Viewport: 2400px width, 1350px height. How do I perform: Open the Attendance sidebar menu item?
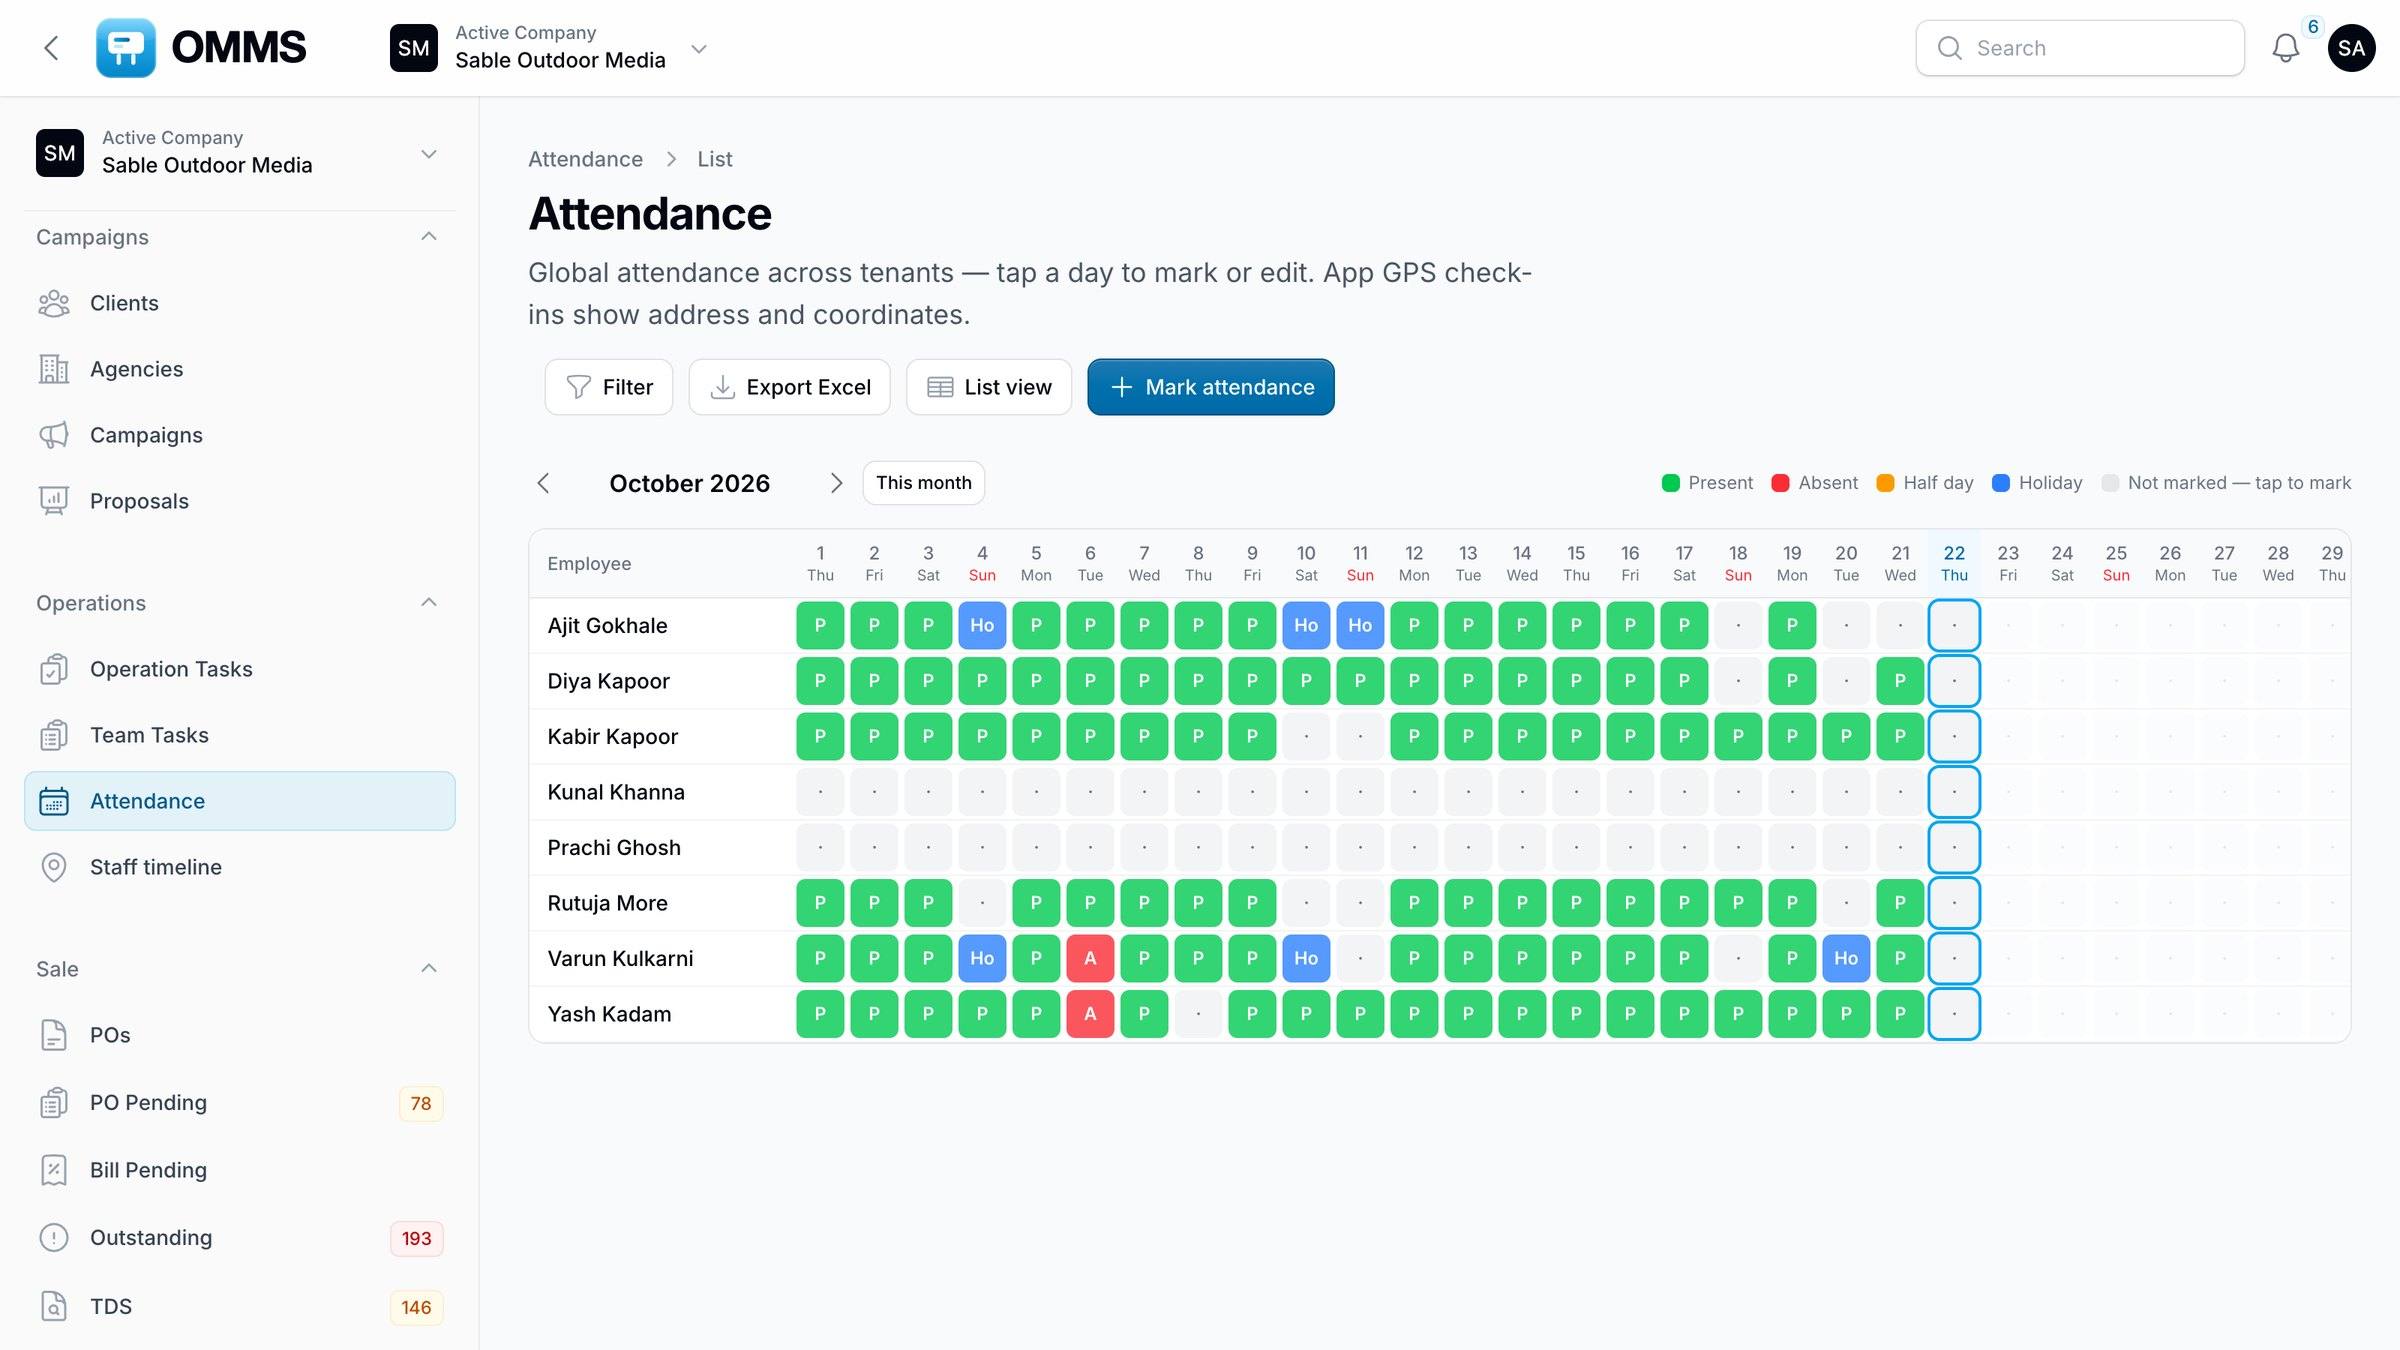pyautogui.click(x=240, y=801)
